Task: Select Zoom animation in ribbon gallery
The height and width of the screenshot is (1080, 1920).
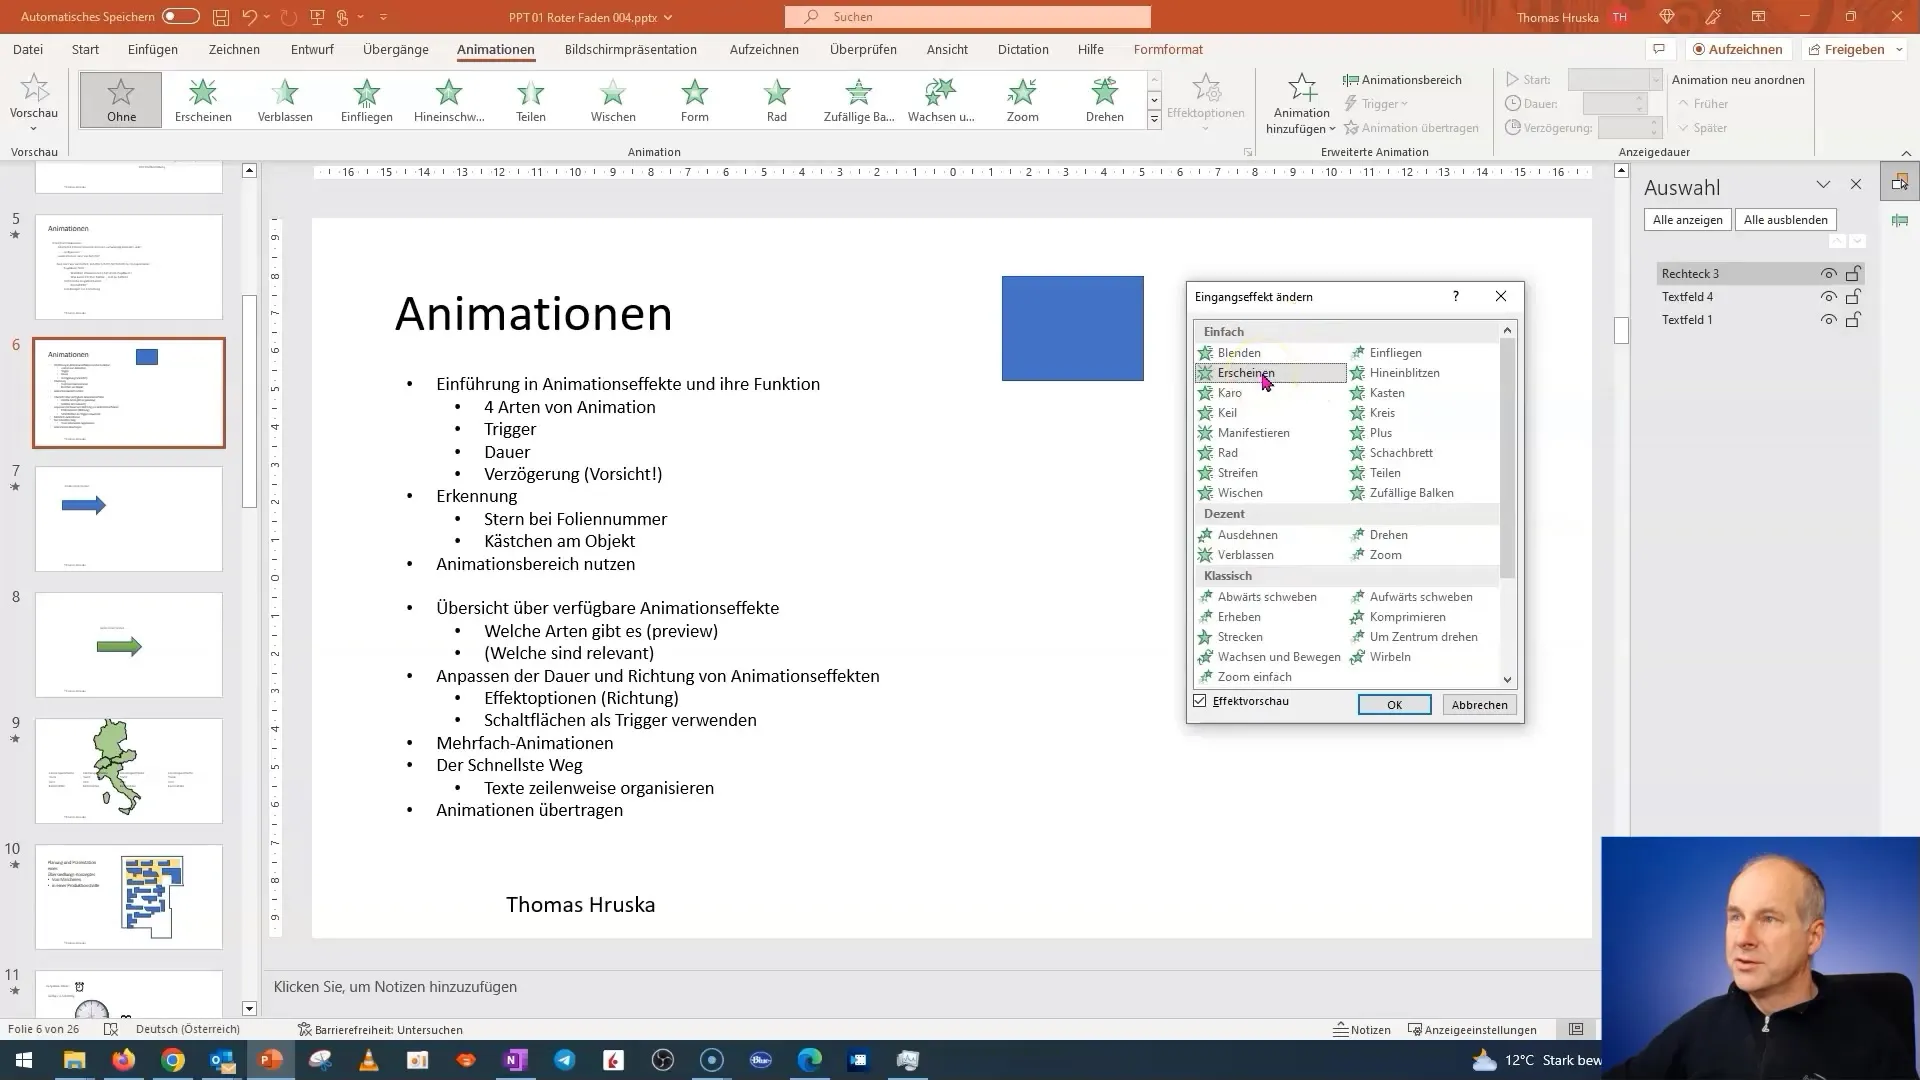Action: point(1023,100)
